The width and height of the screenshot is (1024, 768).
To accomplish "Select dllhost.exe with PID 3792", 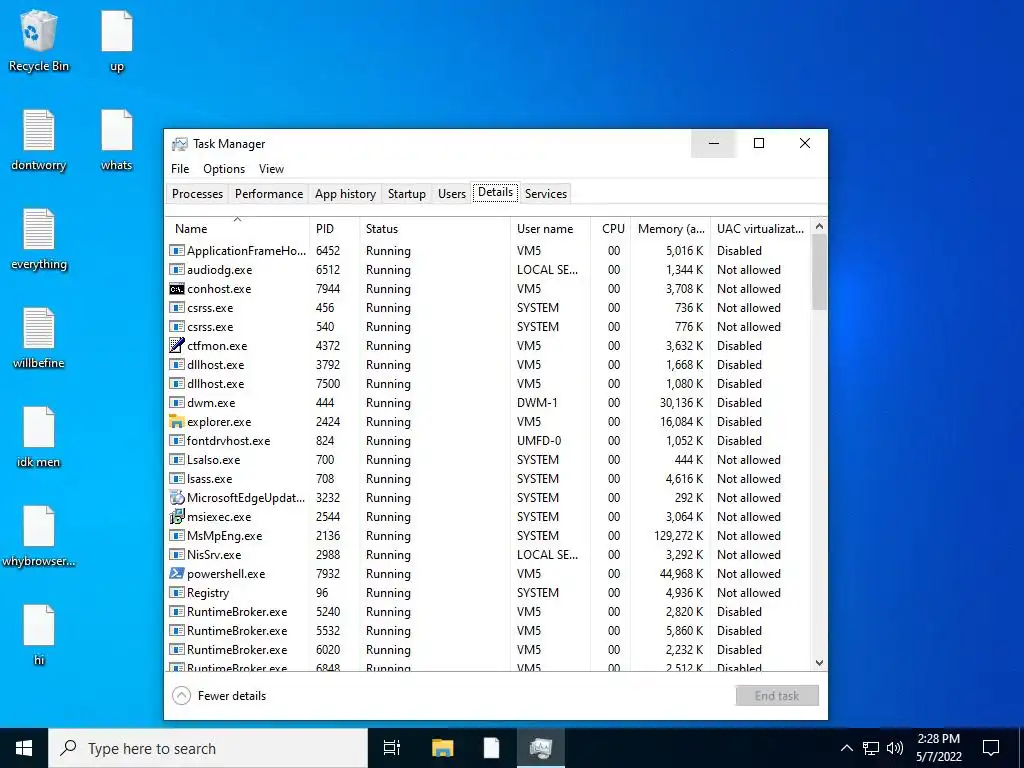I will click(488, 364).
